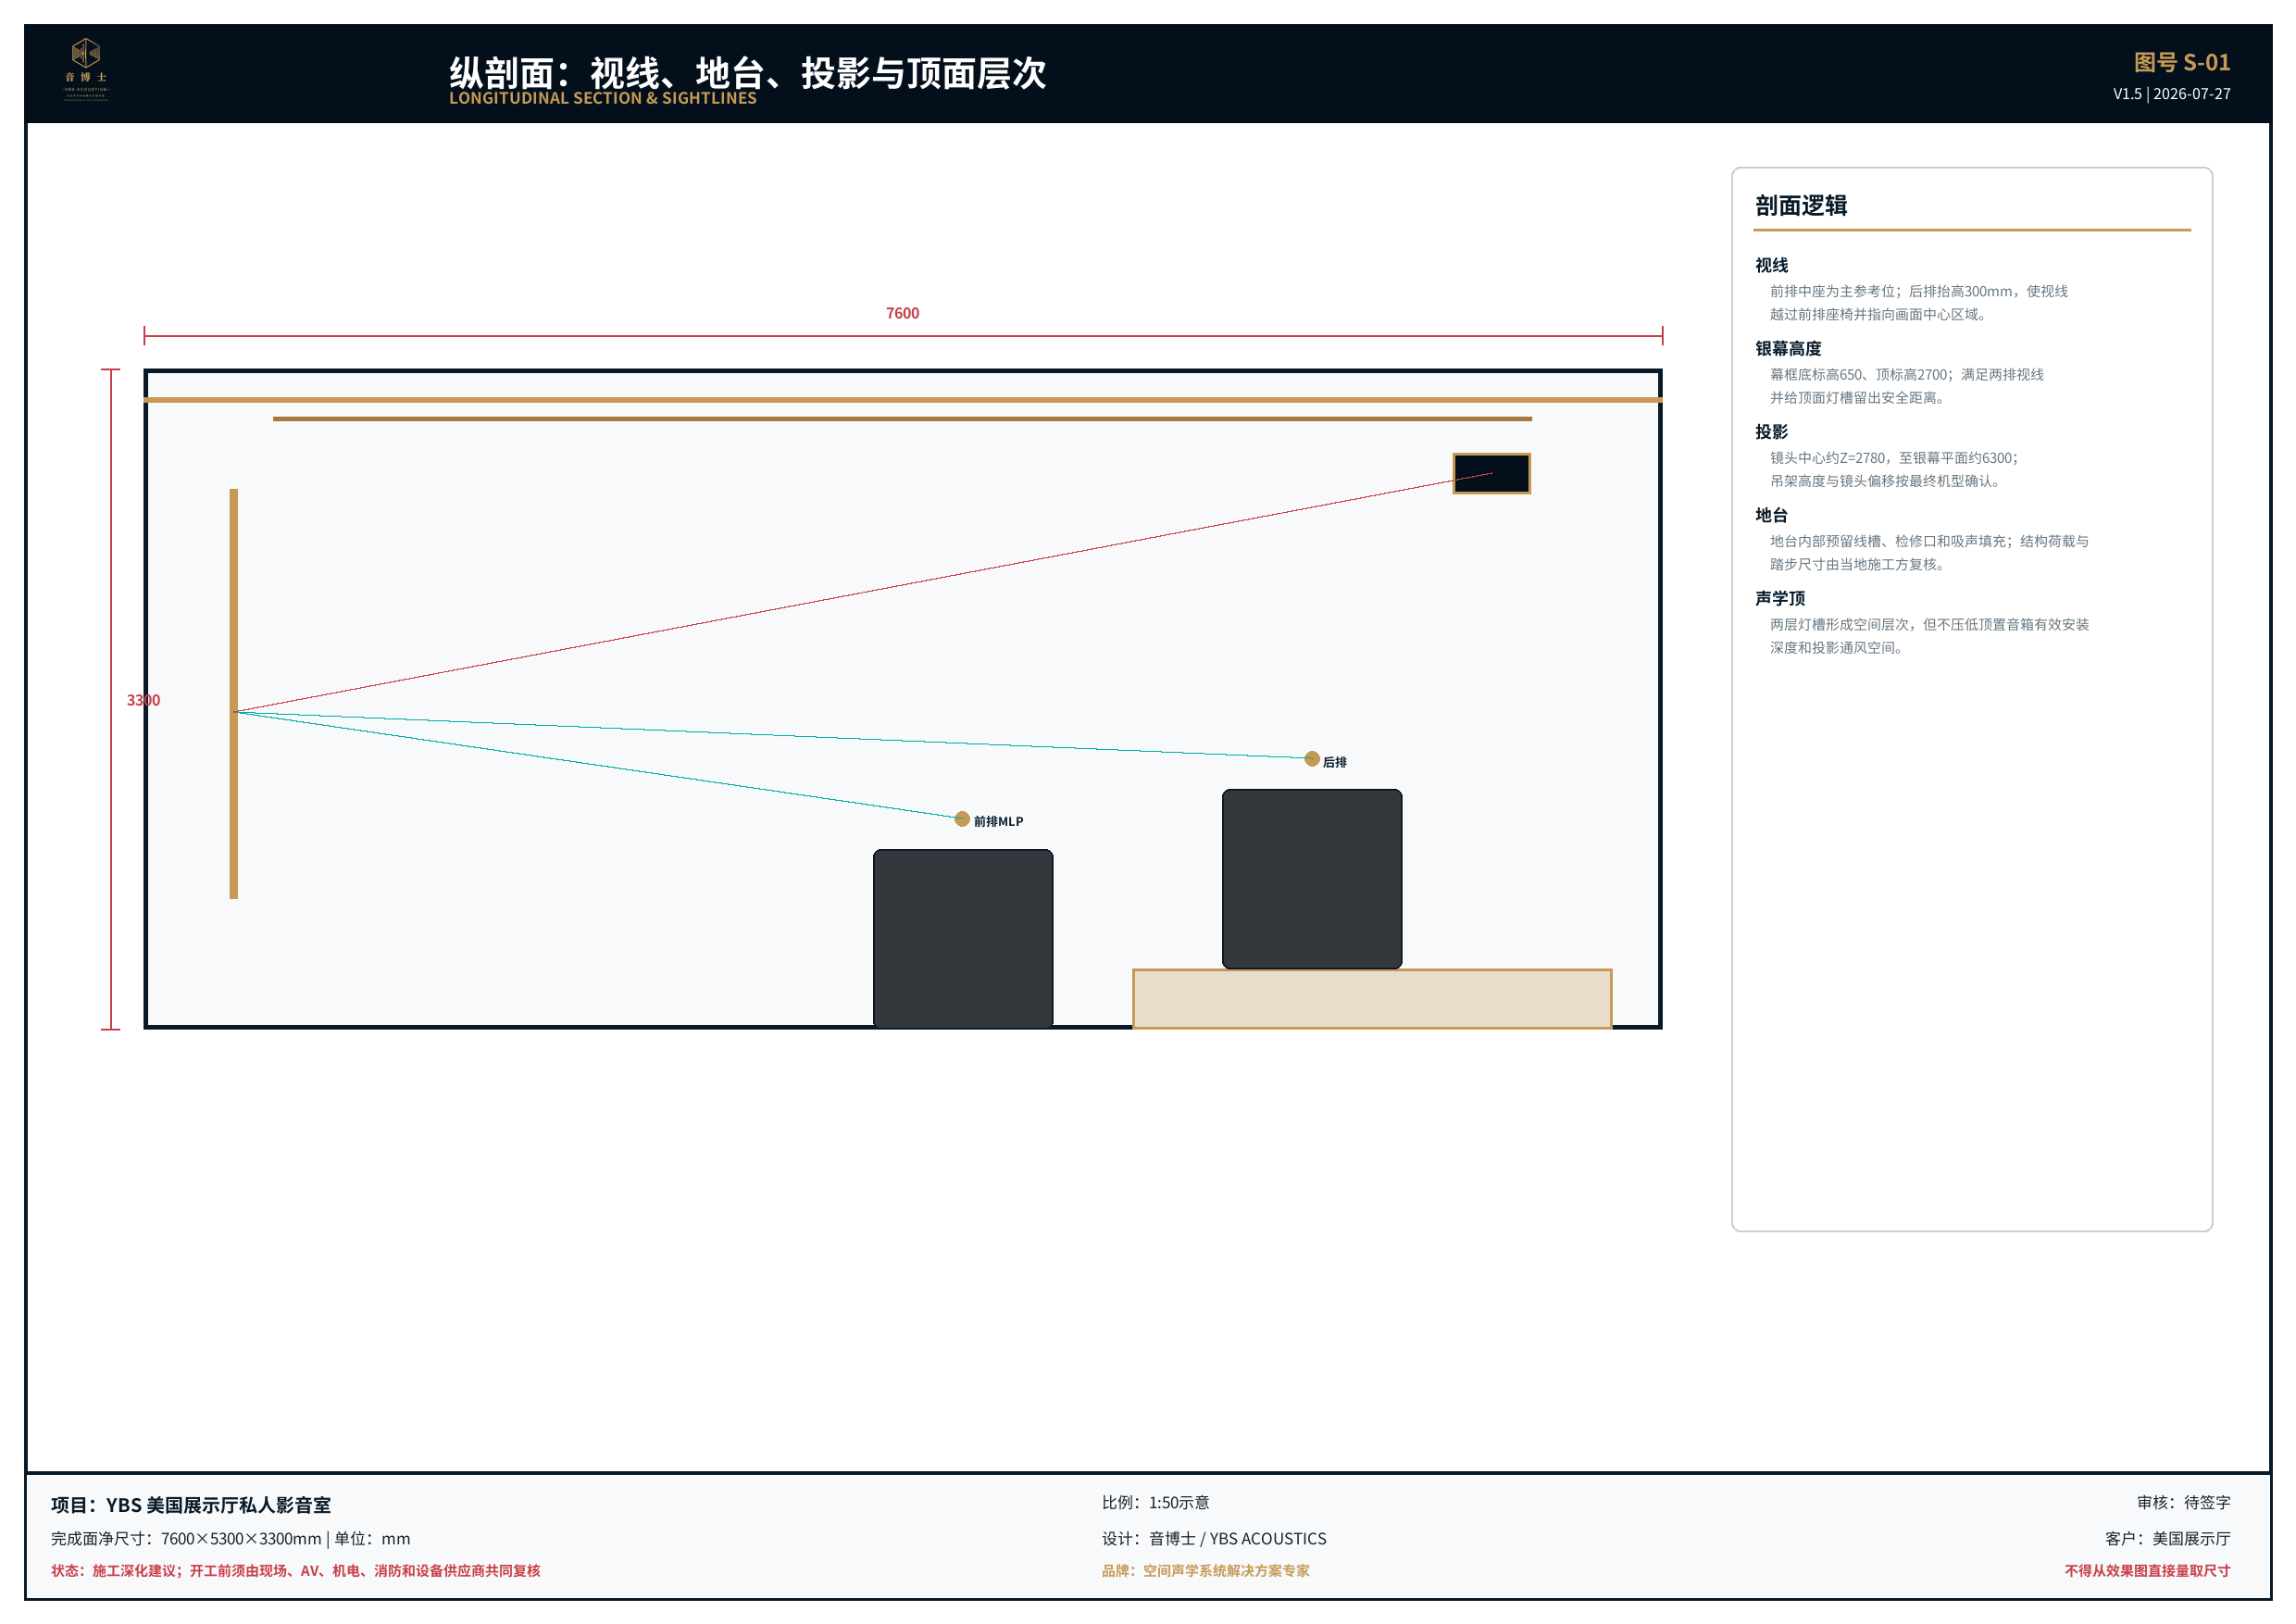Click subtitle LONGITUDINAL SECTION & SIGHTLINES
Screen dimensions: 2296x1624
click(602, 98)
